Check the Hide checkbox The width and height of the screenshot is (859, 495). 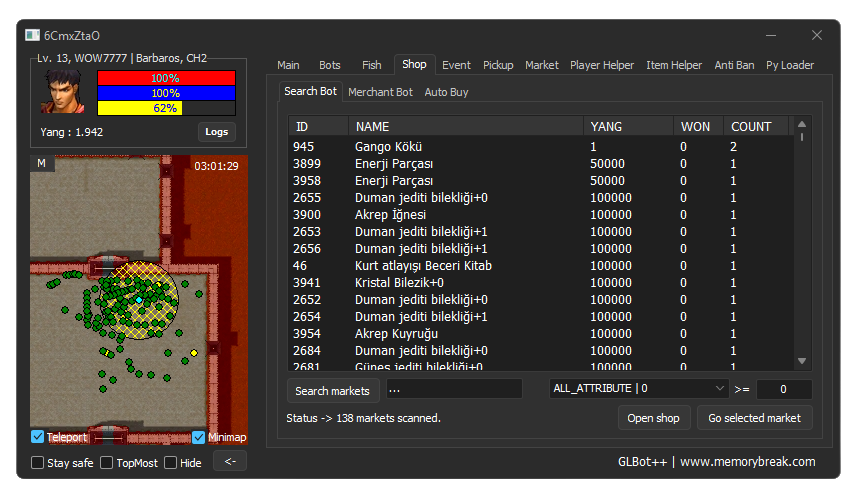[171, 463]
